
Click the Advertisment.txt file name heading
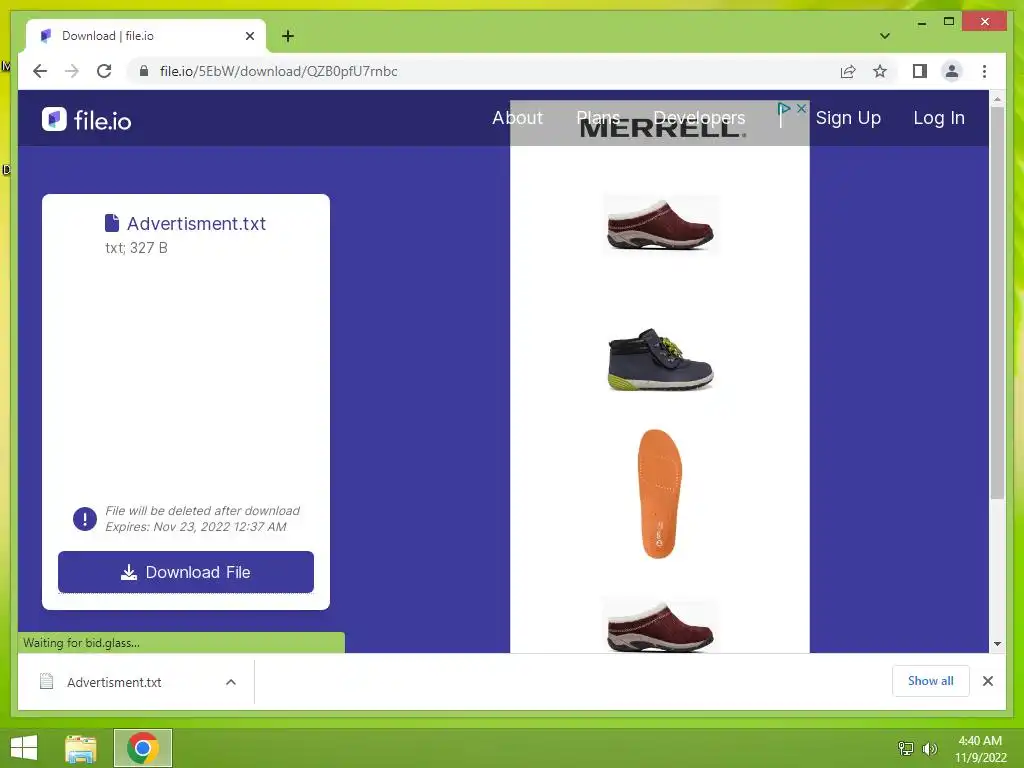(196, 223)
